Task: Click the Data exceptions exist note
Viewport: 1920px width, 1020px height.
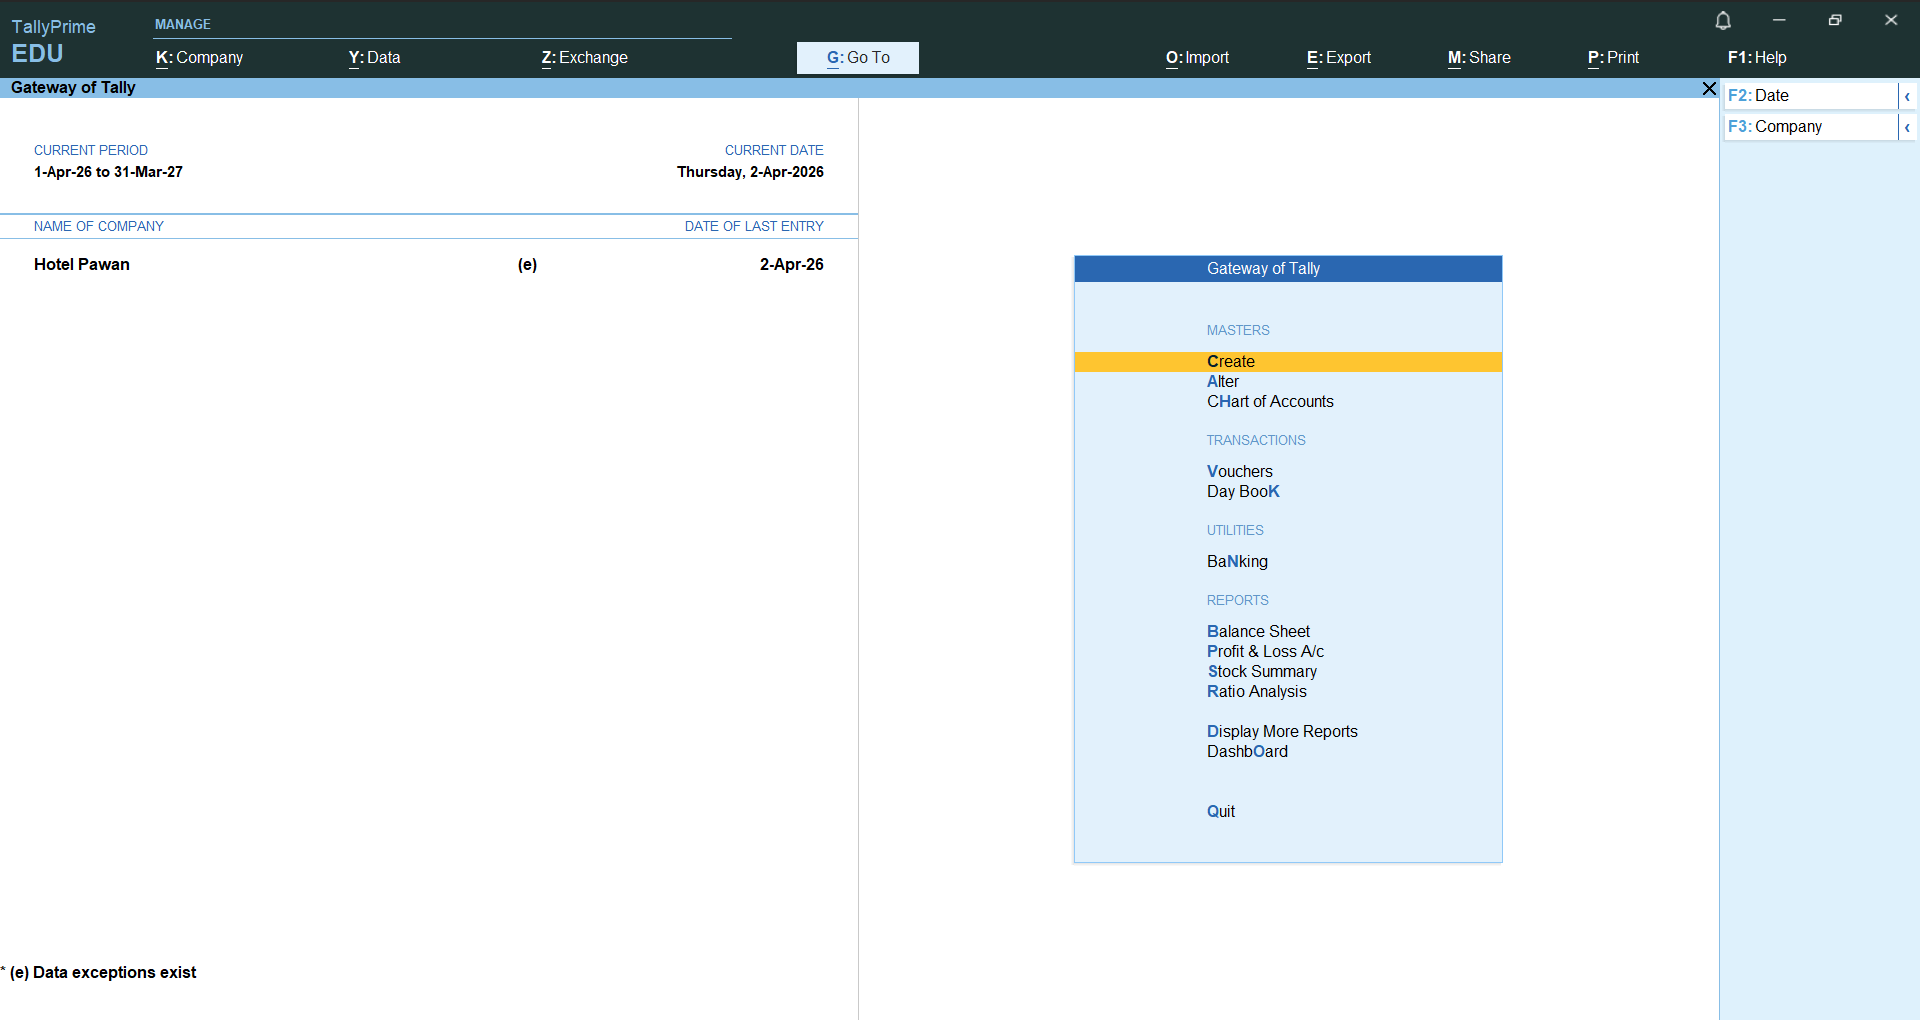Action: [x=99, y=973]
